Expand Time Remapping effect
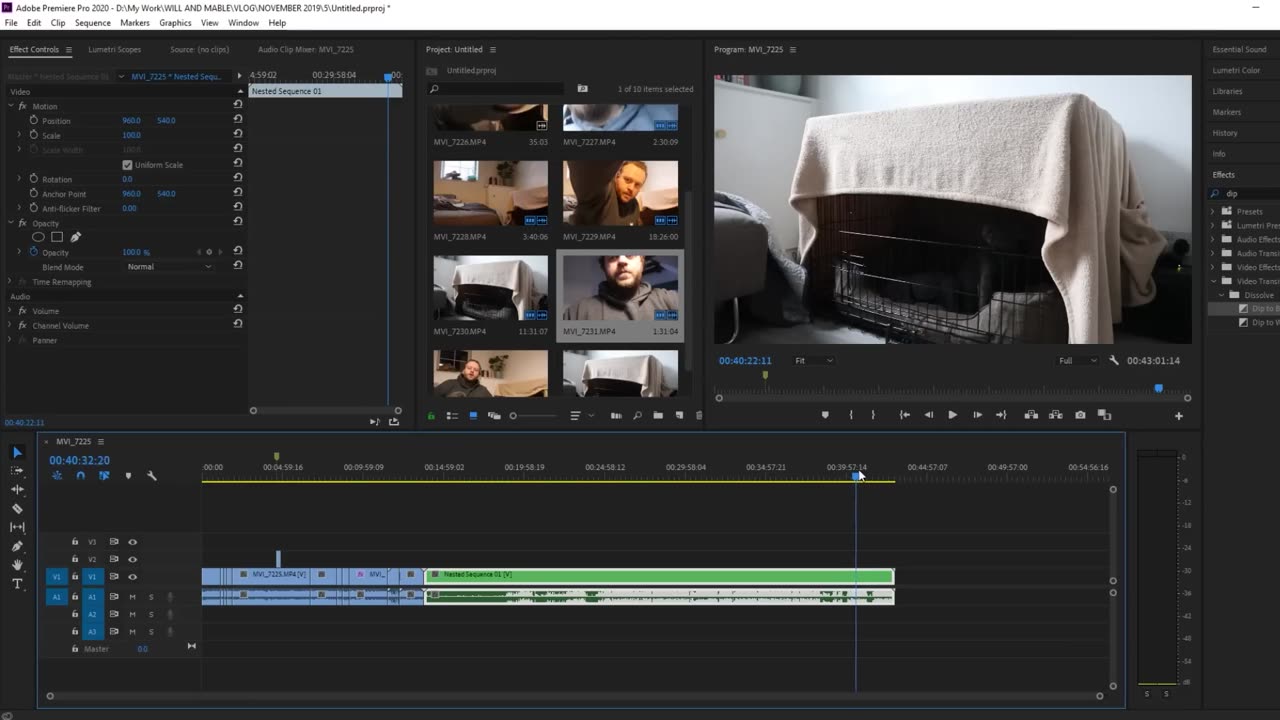Screen dimensions: 1280x720 click(11, 282)
